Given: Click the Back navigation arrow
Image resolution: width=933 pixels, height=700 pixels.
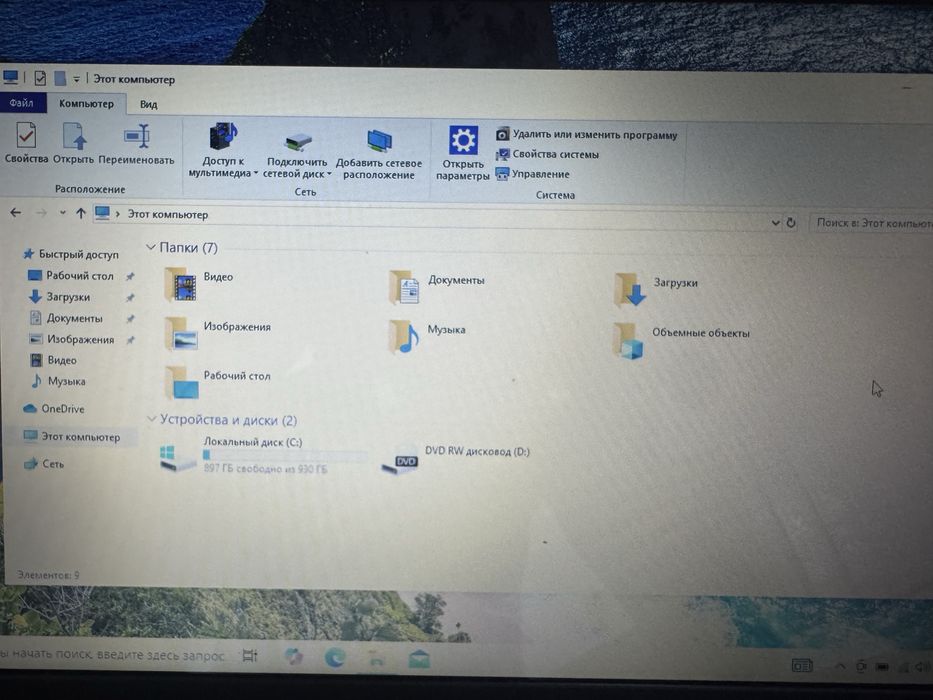Looking at the screenshot, I should click(16, 212).
